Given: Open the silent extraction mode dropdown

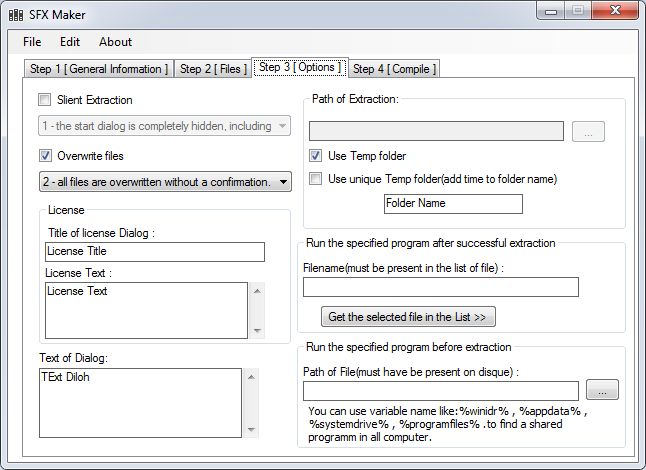Looking at the screenshot, I should (164, 126).
